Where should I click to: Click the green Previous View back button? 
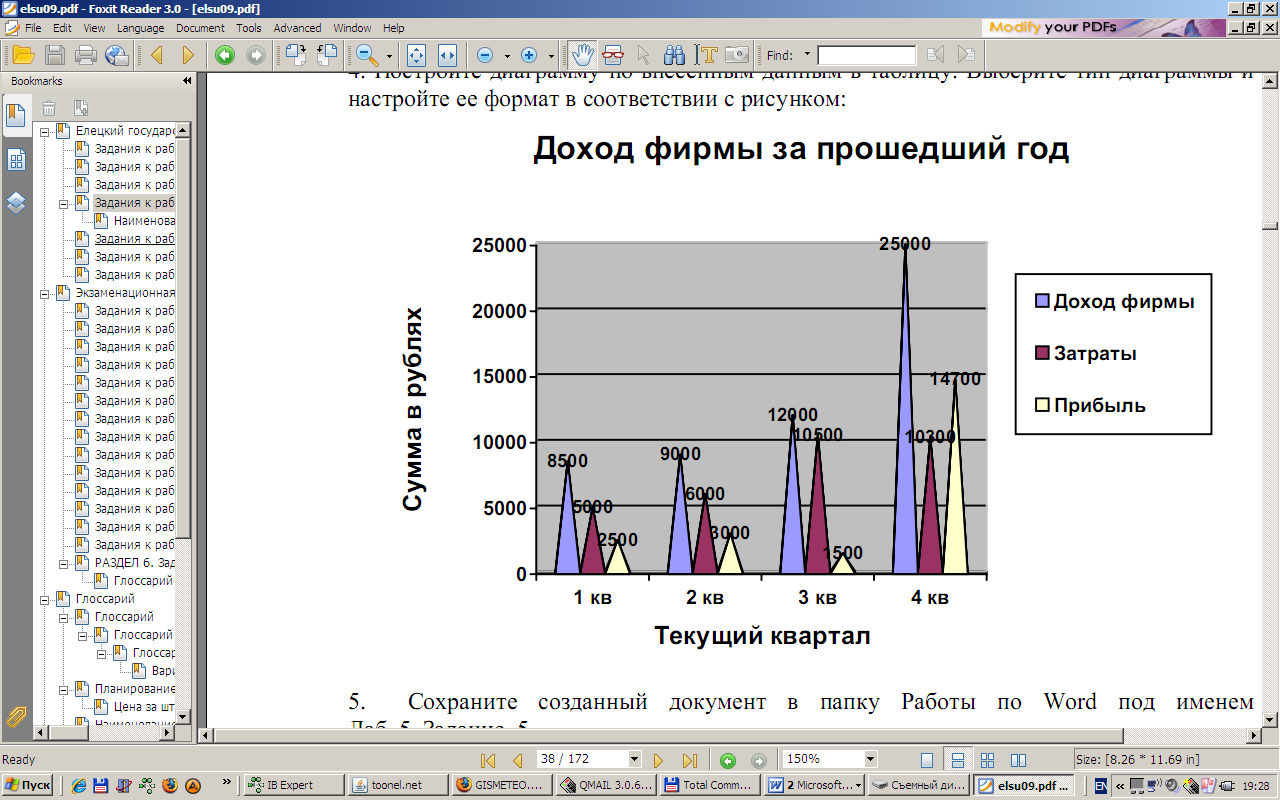tap(225, 55)
